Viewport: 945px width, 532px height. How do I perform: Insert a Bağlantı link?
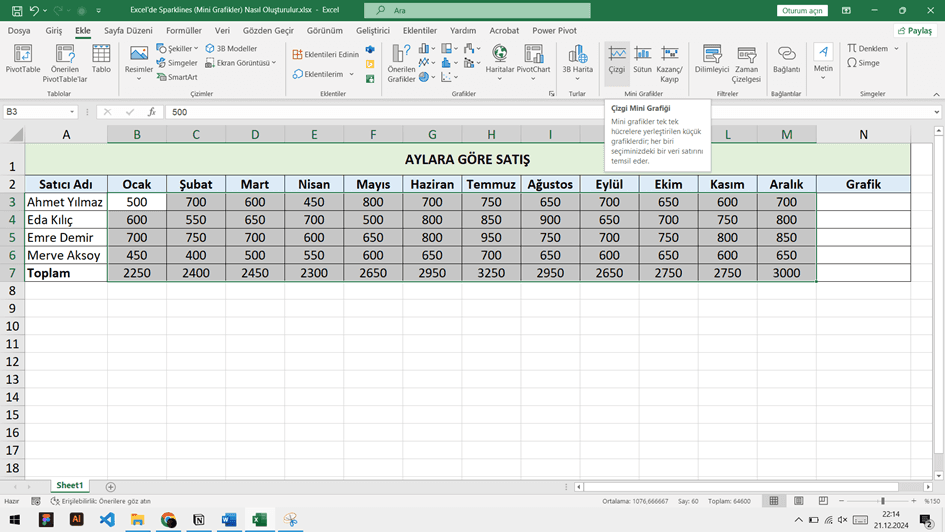[786, 60]
